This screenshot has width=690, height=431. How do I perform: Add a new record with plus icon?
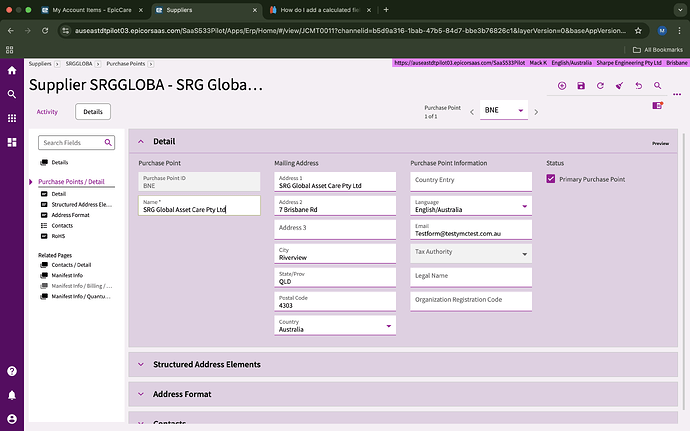(x=562, y=86)
